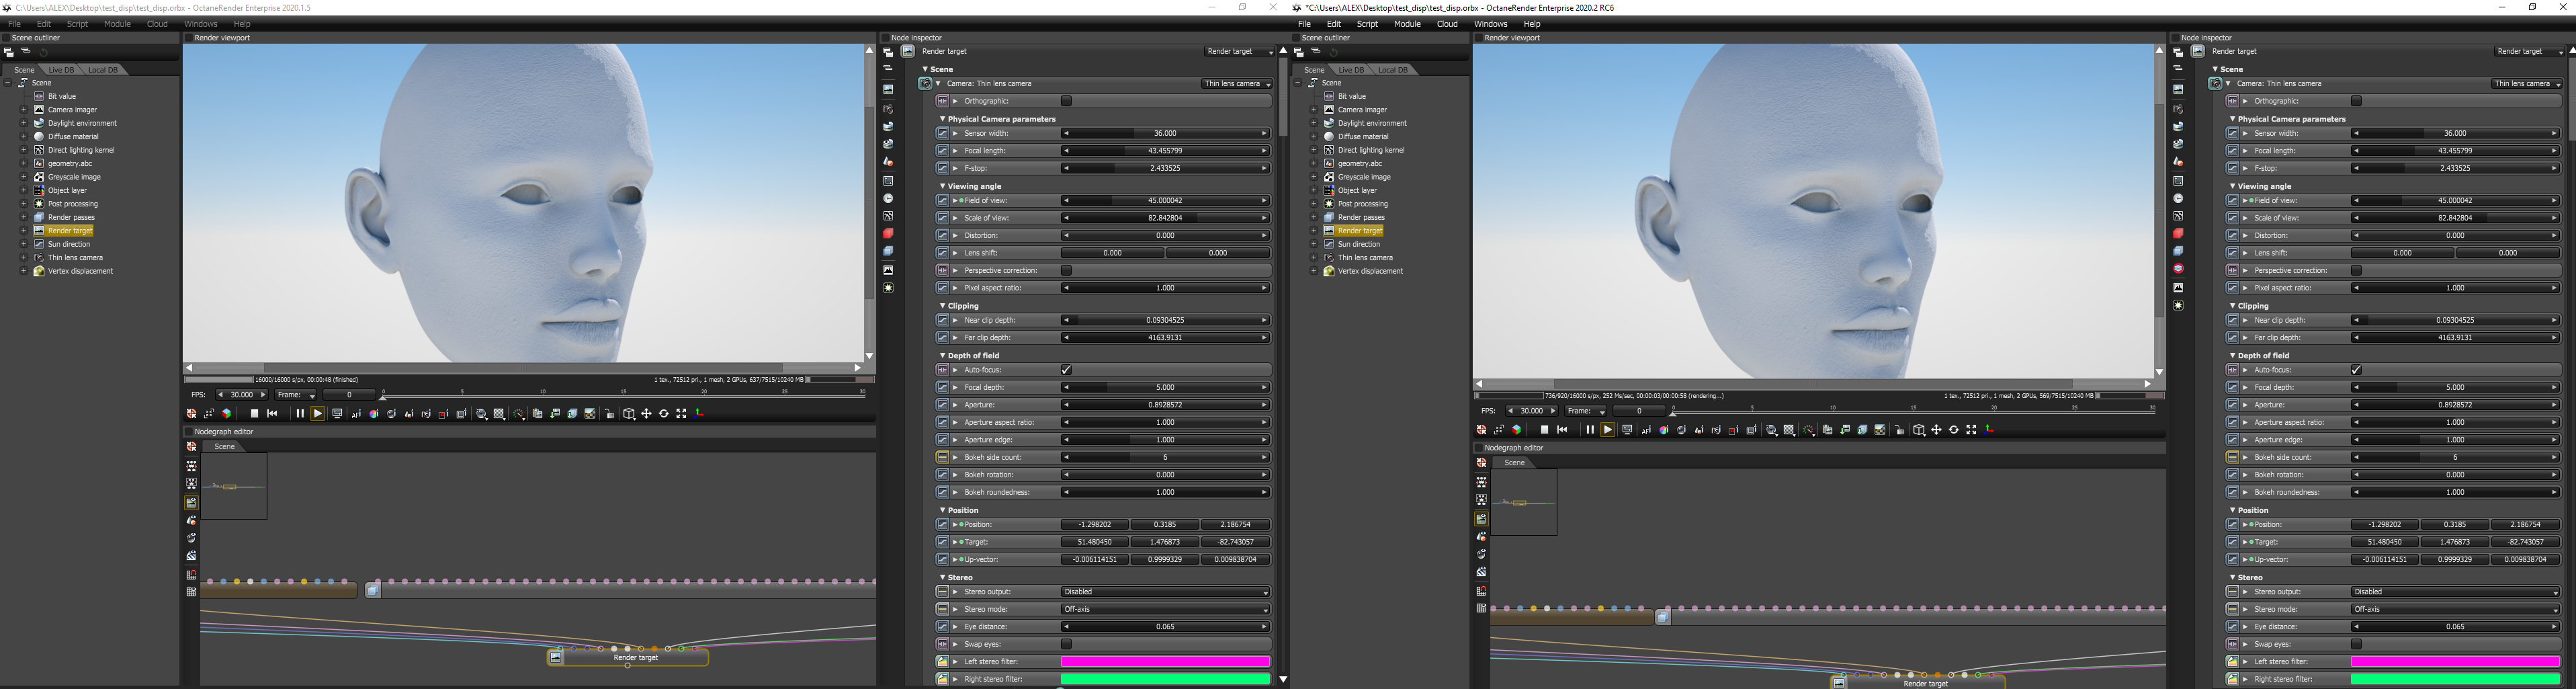Click the scale gizmo icon in left window
This screenshot has width=2576, height=689.
pos(682,414)
